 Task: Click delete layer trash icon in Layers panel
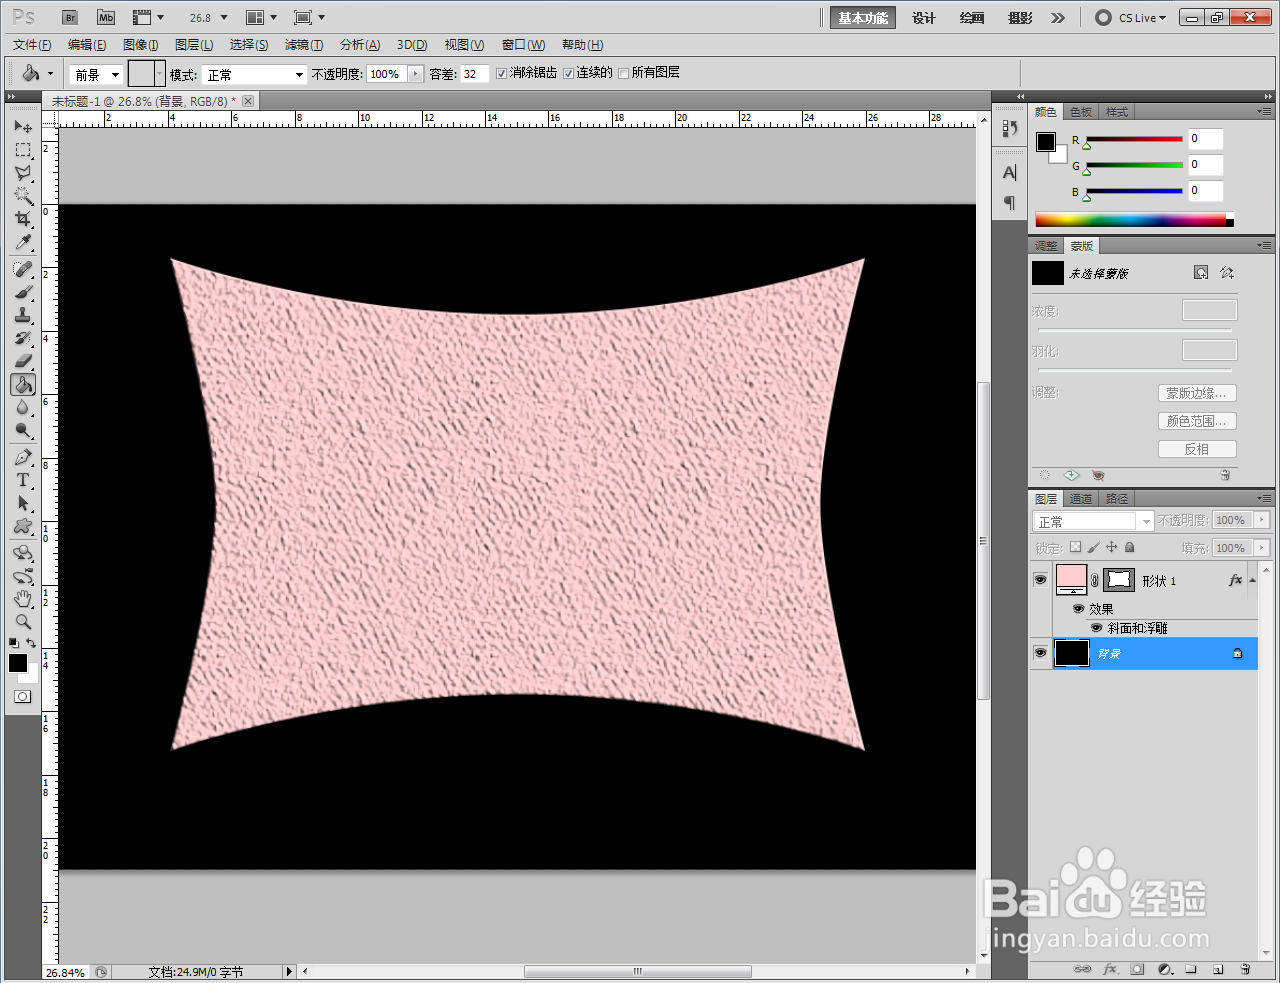click(x=1245, y=969)
